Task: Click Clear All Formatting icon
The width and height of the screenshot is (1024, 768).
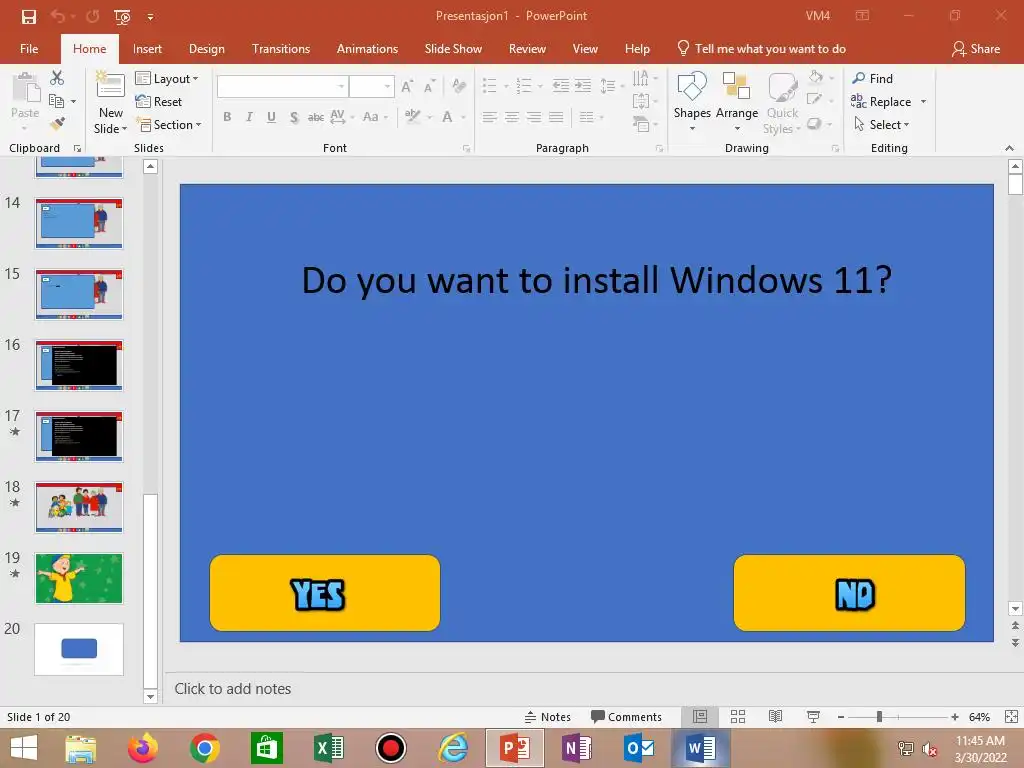Action: click(458, 86)
